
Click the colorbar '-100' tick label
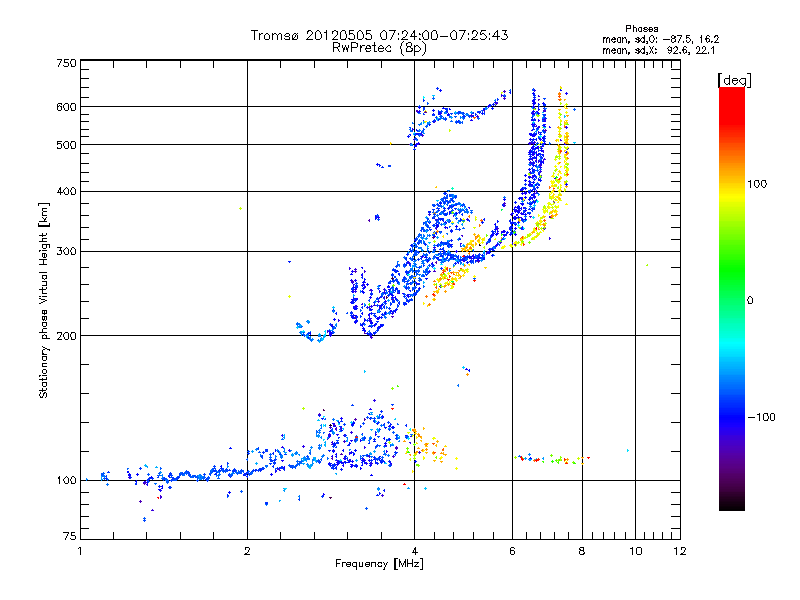click(761, 417)
